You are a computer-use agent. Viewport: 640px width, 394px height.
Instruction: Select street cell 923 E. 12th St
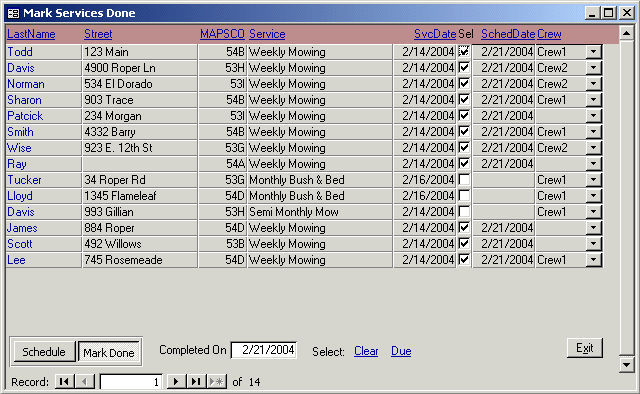pyautogui.click(x=140, y=148)
